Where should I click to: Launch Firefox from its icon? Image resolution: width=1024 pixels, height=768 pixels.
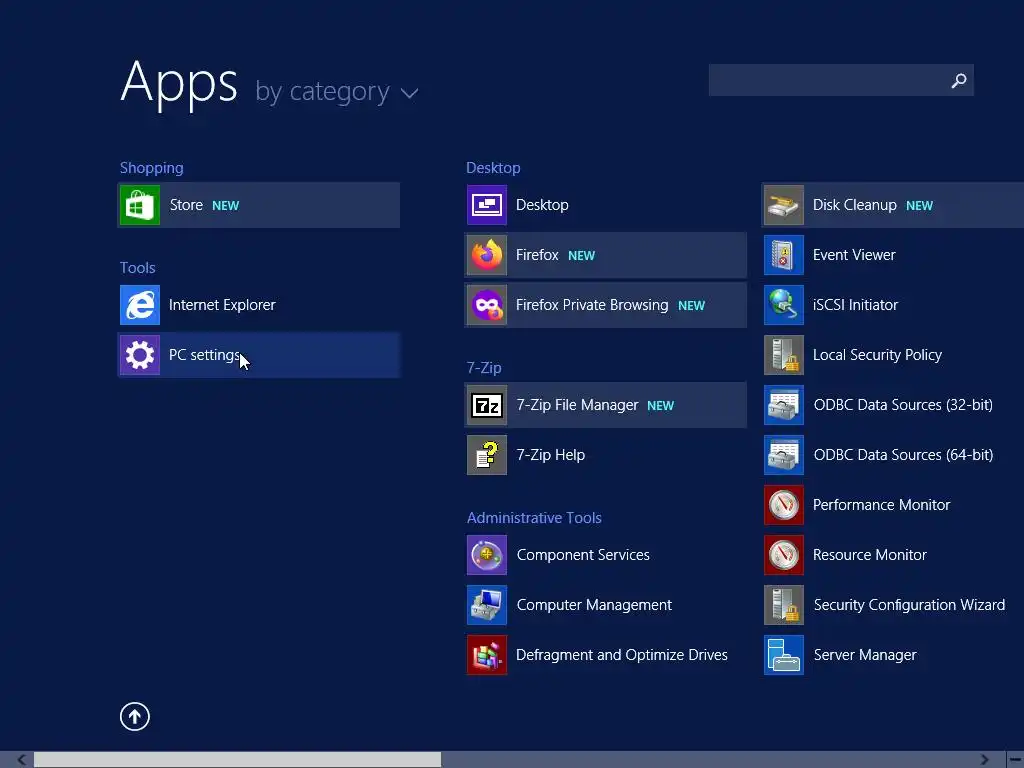(x=487, y=255)
